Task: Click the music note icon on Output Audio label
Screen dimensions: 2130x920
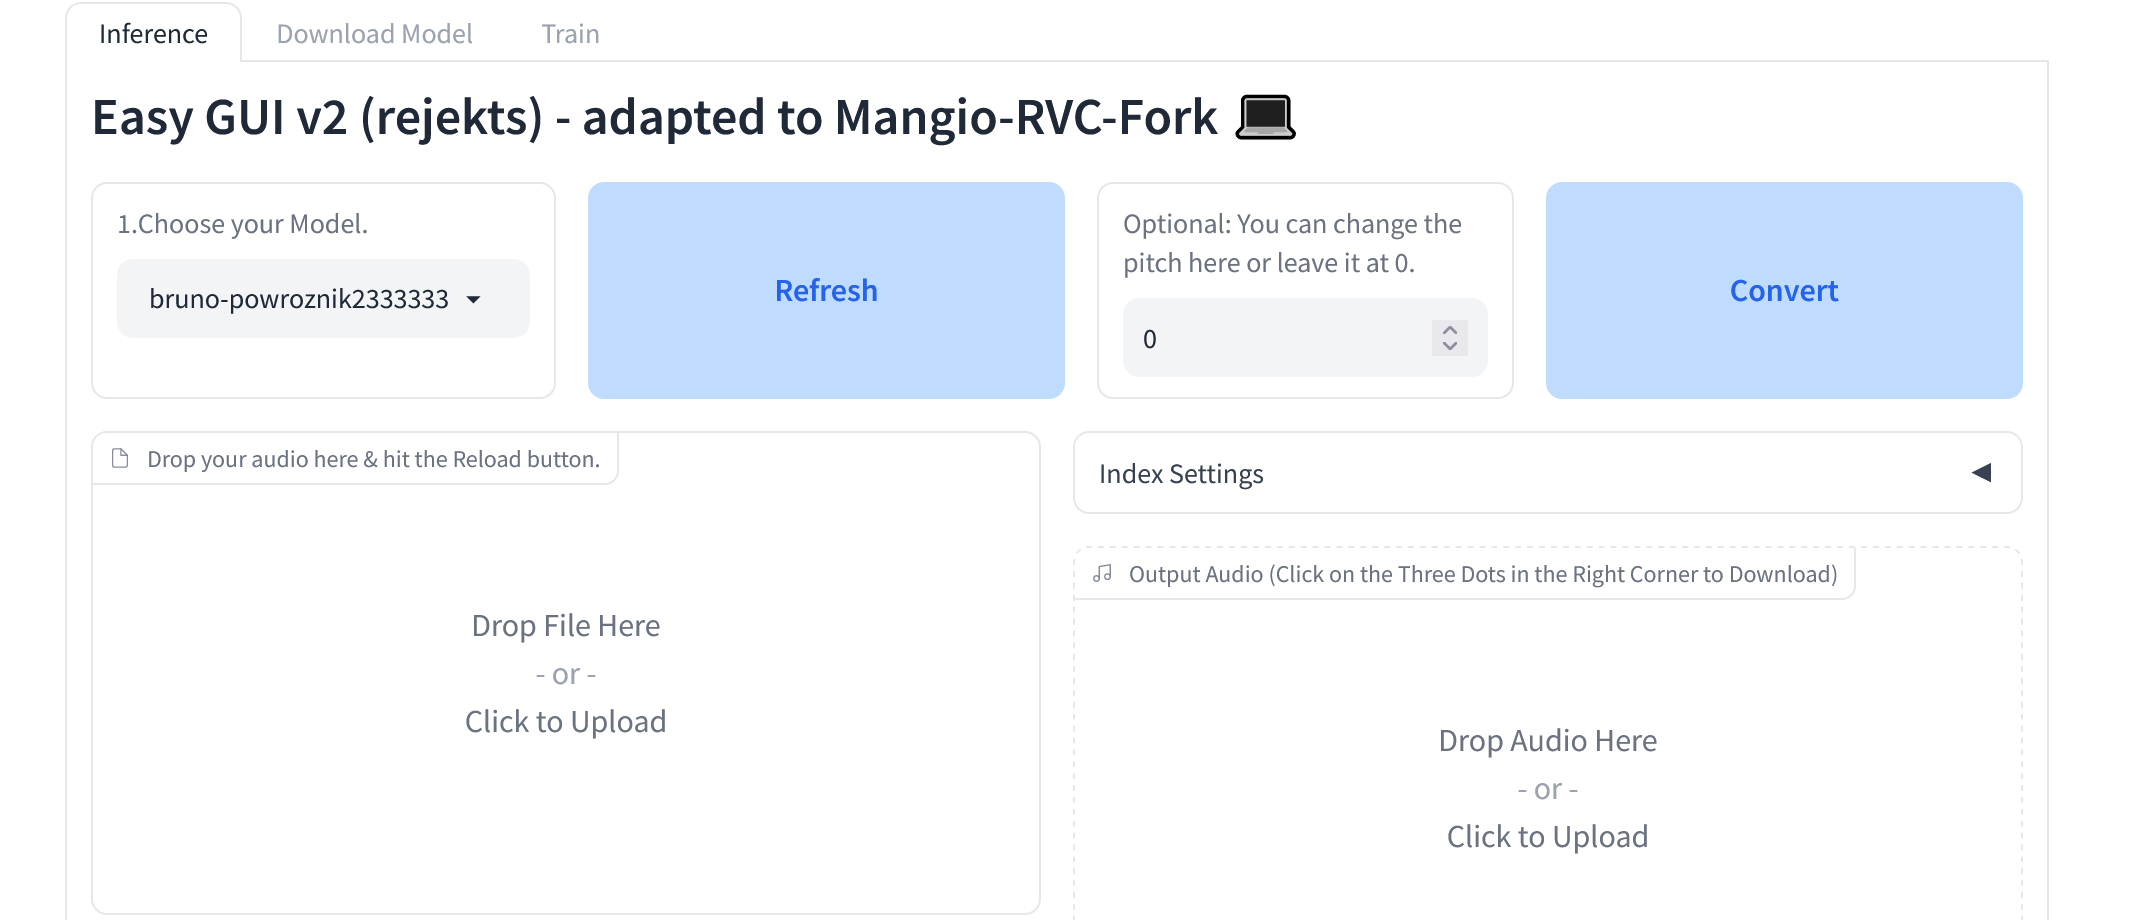Action: [x=1102, y=574]
